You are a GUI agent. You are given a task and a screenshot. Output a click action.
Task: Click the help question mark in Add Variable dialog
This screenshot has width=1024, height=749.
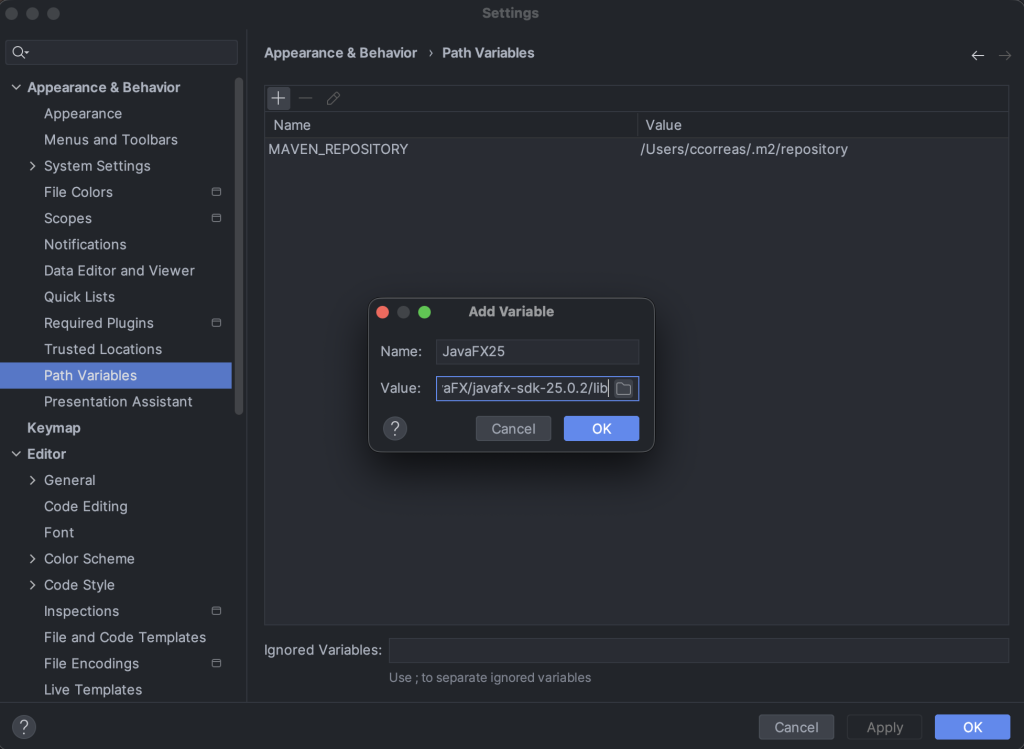click(394, 428)
